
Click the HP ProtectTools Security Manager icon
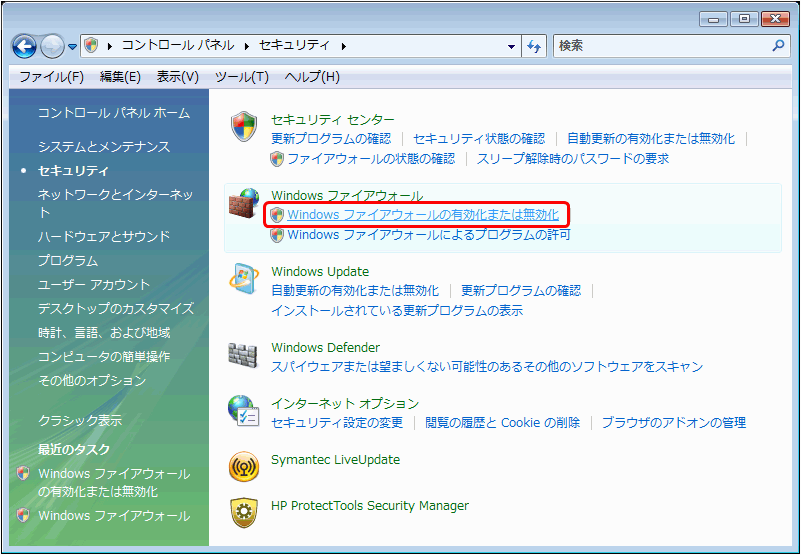pos(244,513)
